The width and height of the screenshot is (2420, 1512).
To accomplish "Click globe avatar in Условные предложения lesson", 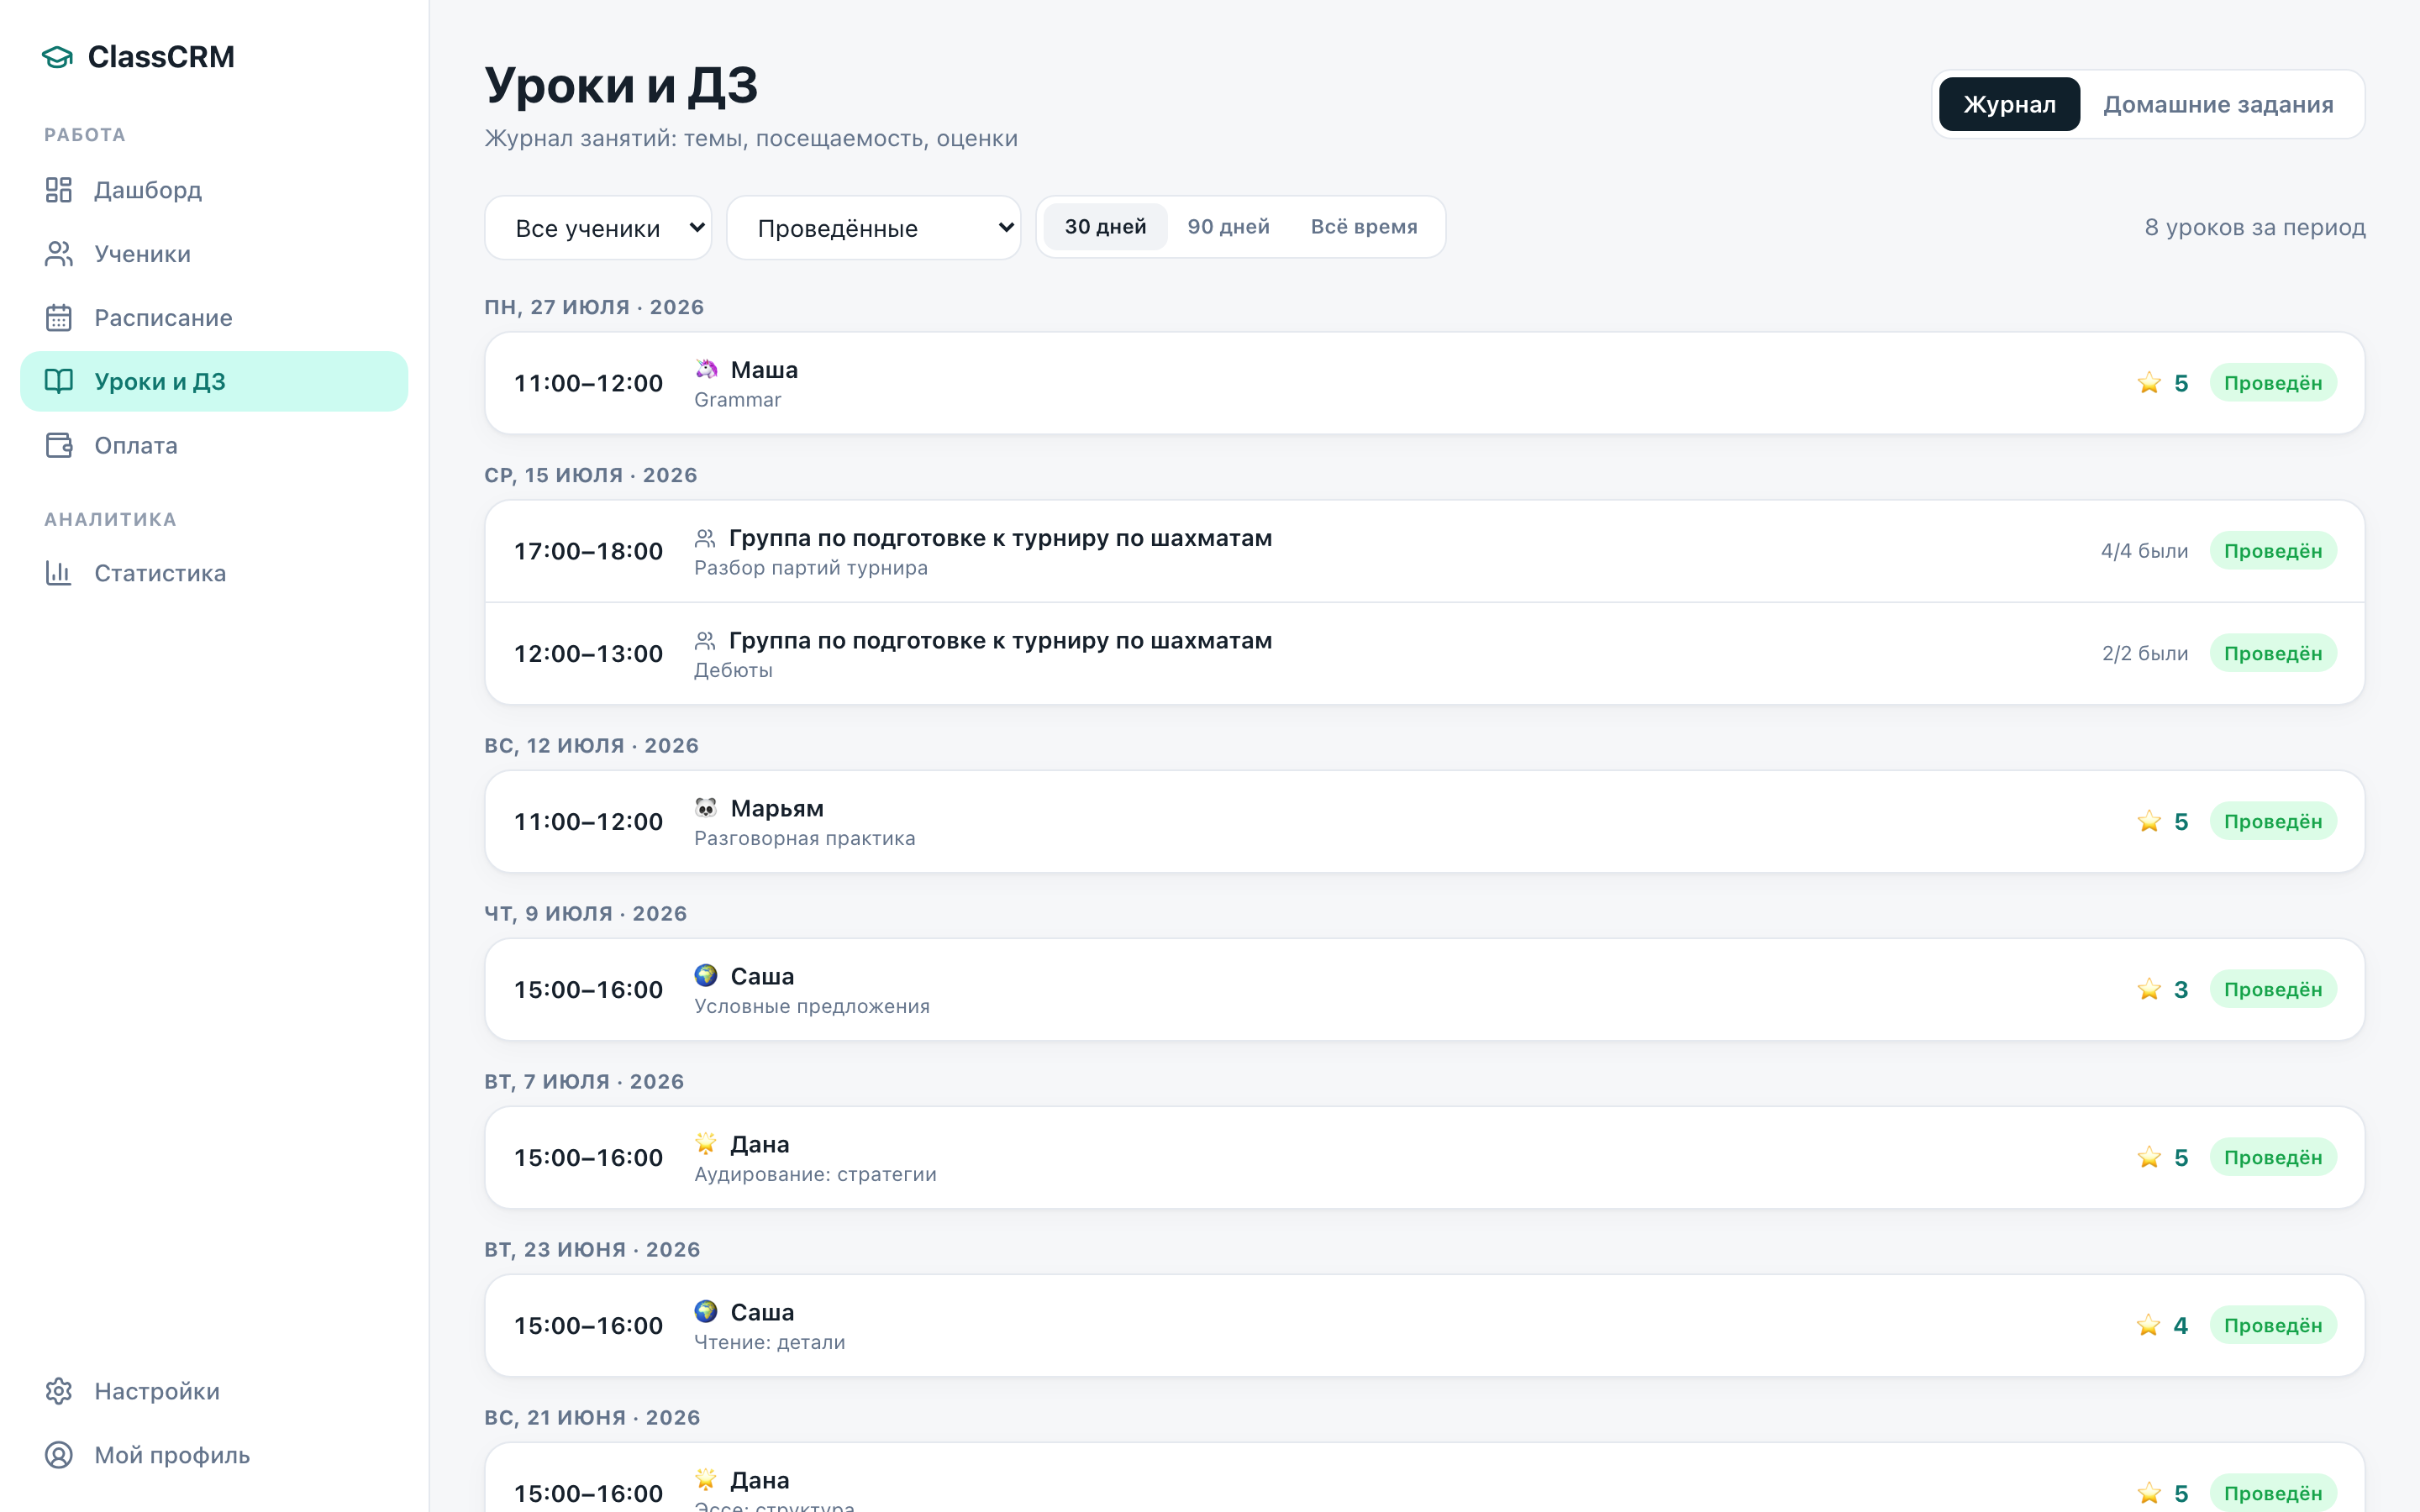I will pyautogui.click(x=706, y=975).
